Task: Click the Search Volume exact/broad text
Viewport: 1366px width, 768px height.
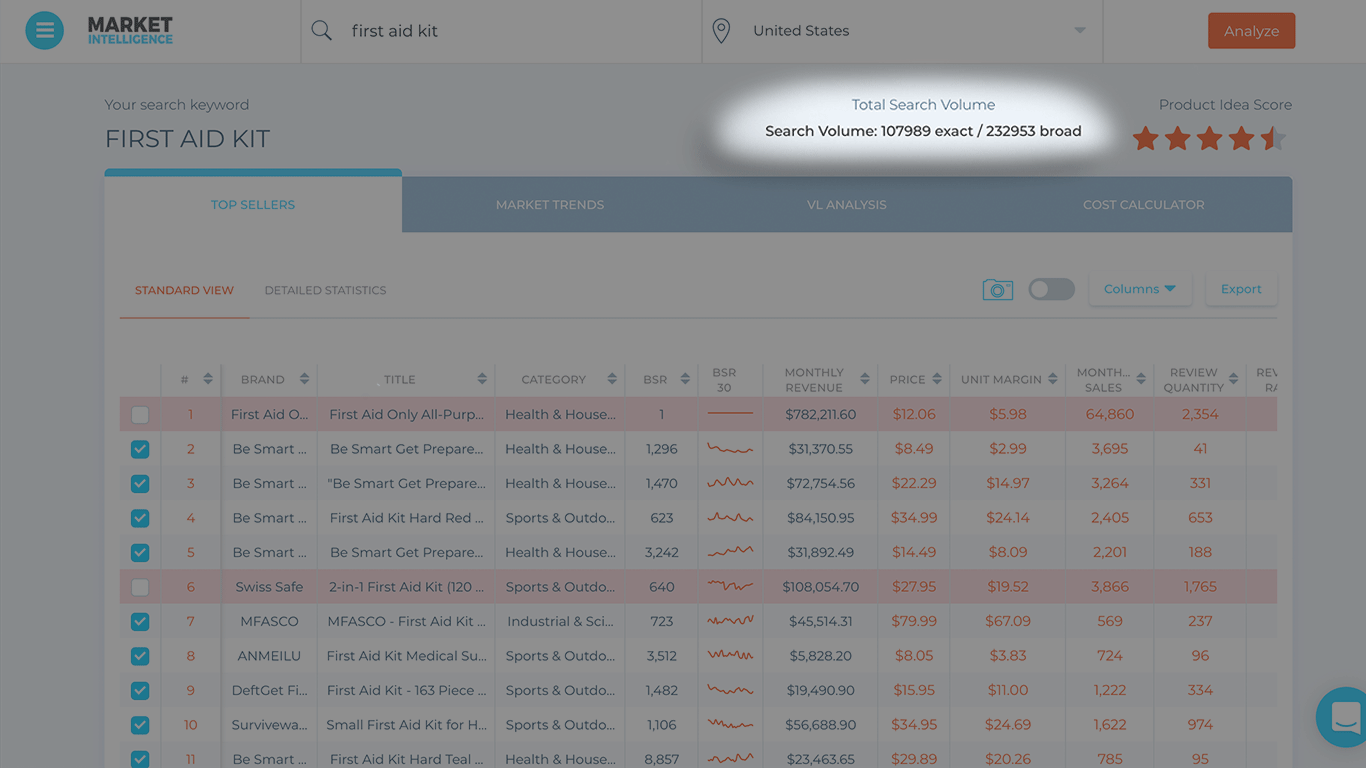Action: tap(923, 131)
